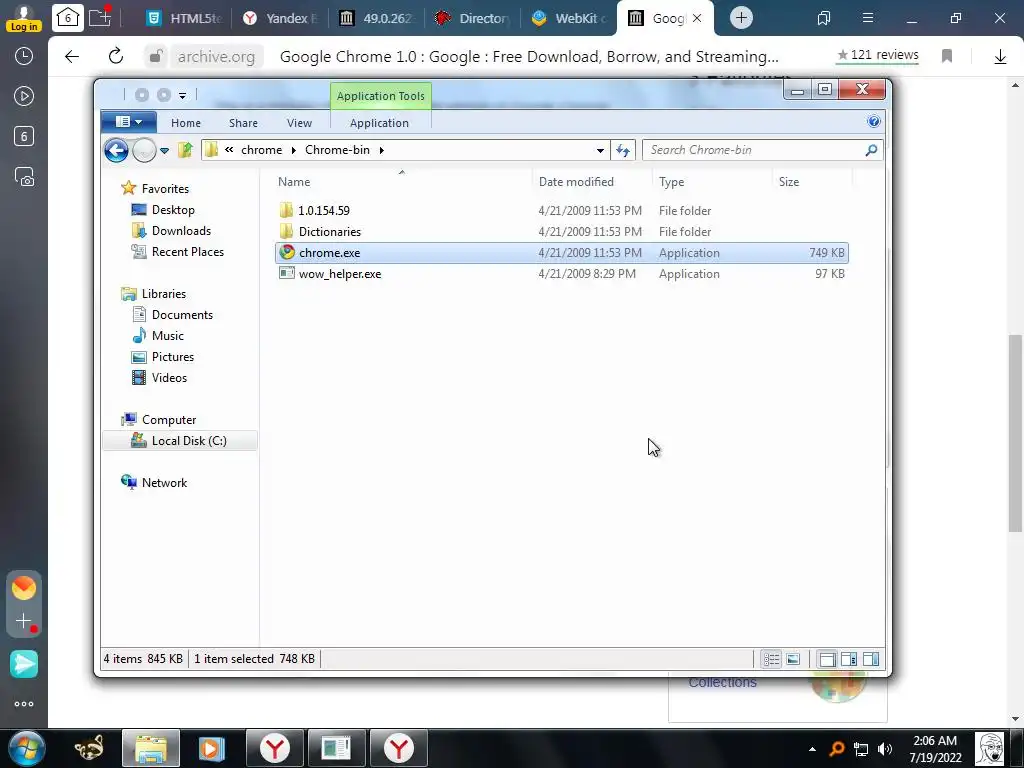
Task: Open the video play sidebar icon
Action: point(24,97)
